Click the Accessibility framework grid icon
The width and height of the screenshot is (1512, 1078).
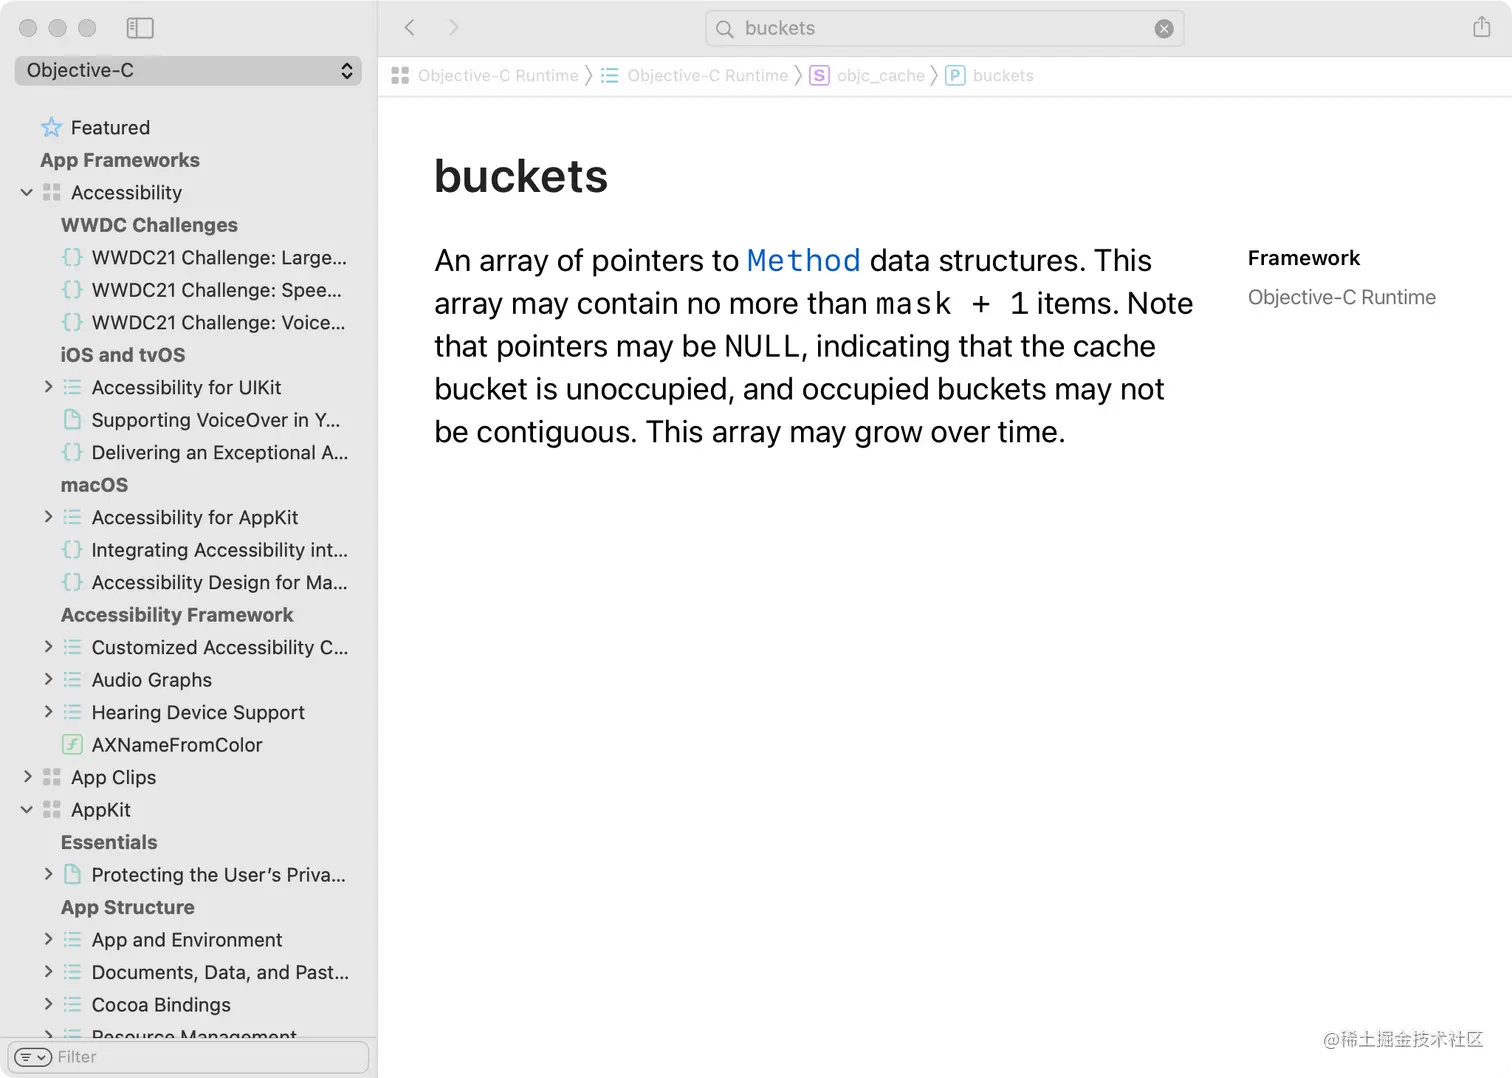pos(51,192)
